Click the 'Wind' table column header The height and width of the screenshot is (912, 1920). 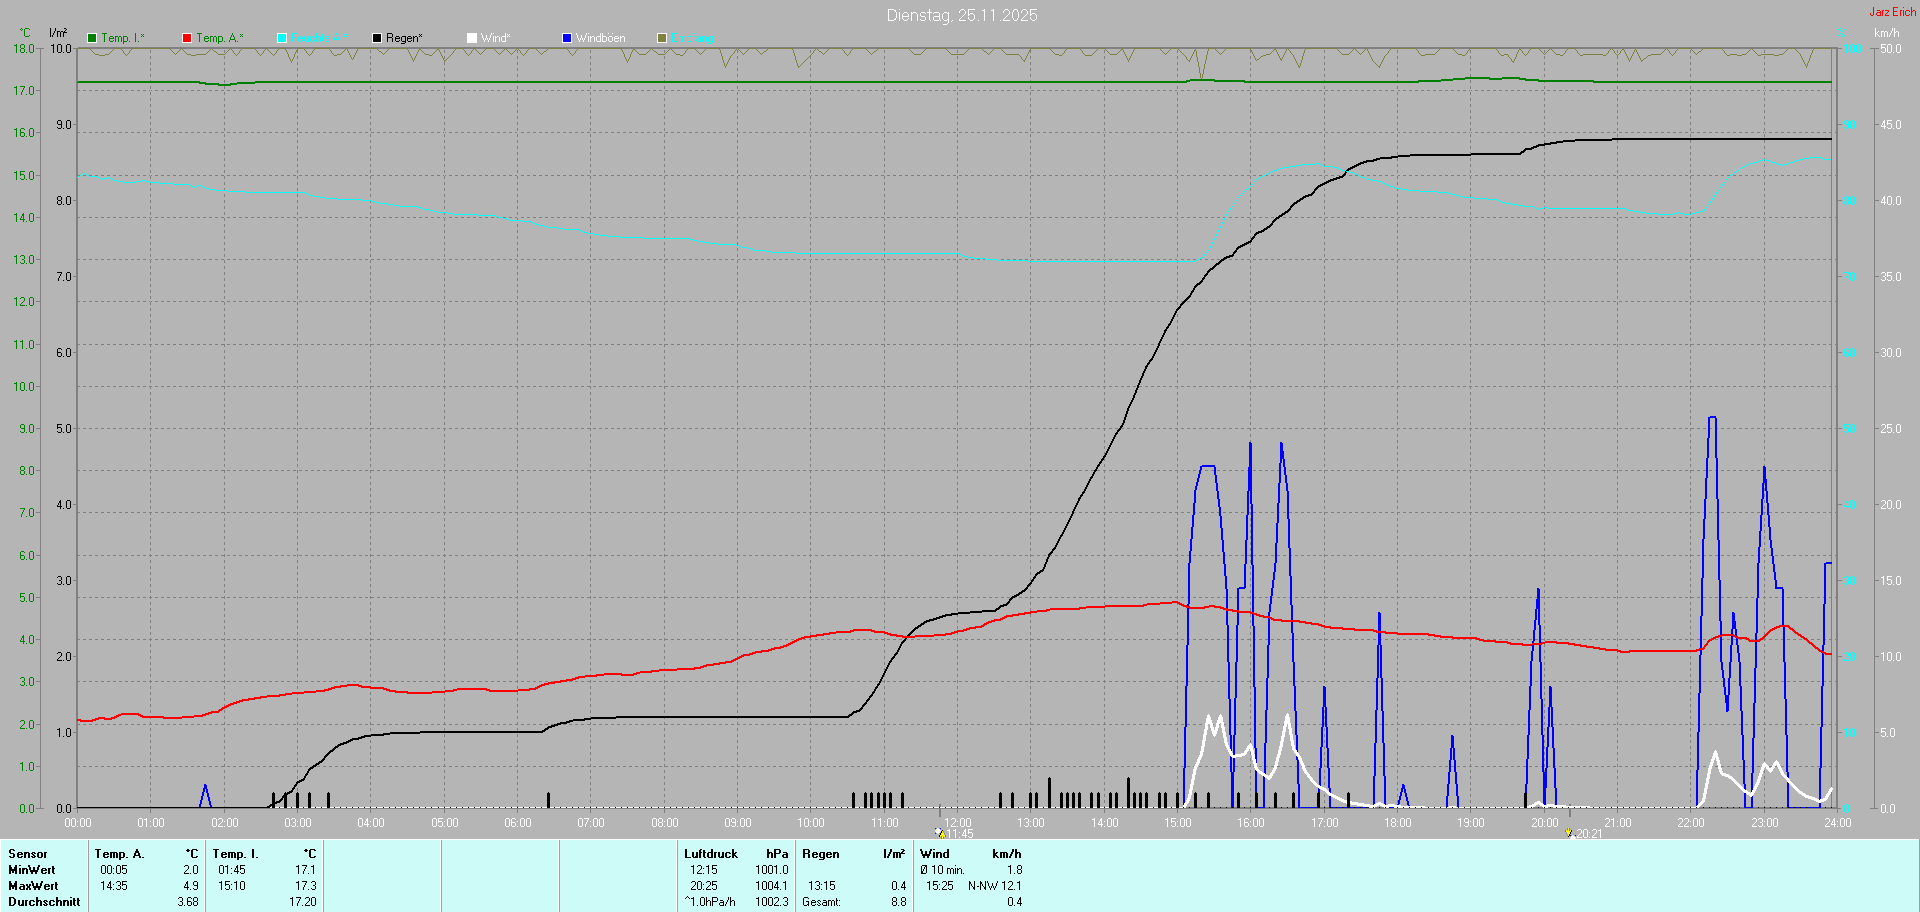coord(935,854)
